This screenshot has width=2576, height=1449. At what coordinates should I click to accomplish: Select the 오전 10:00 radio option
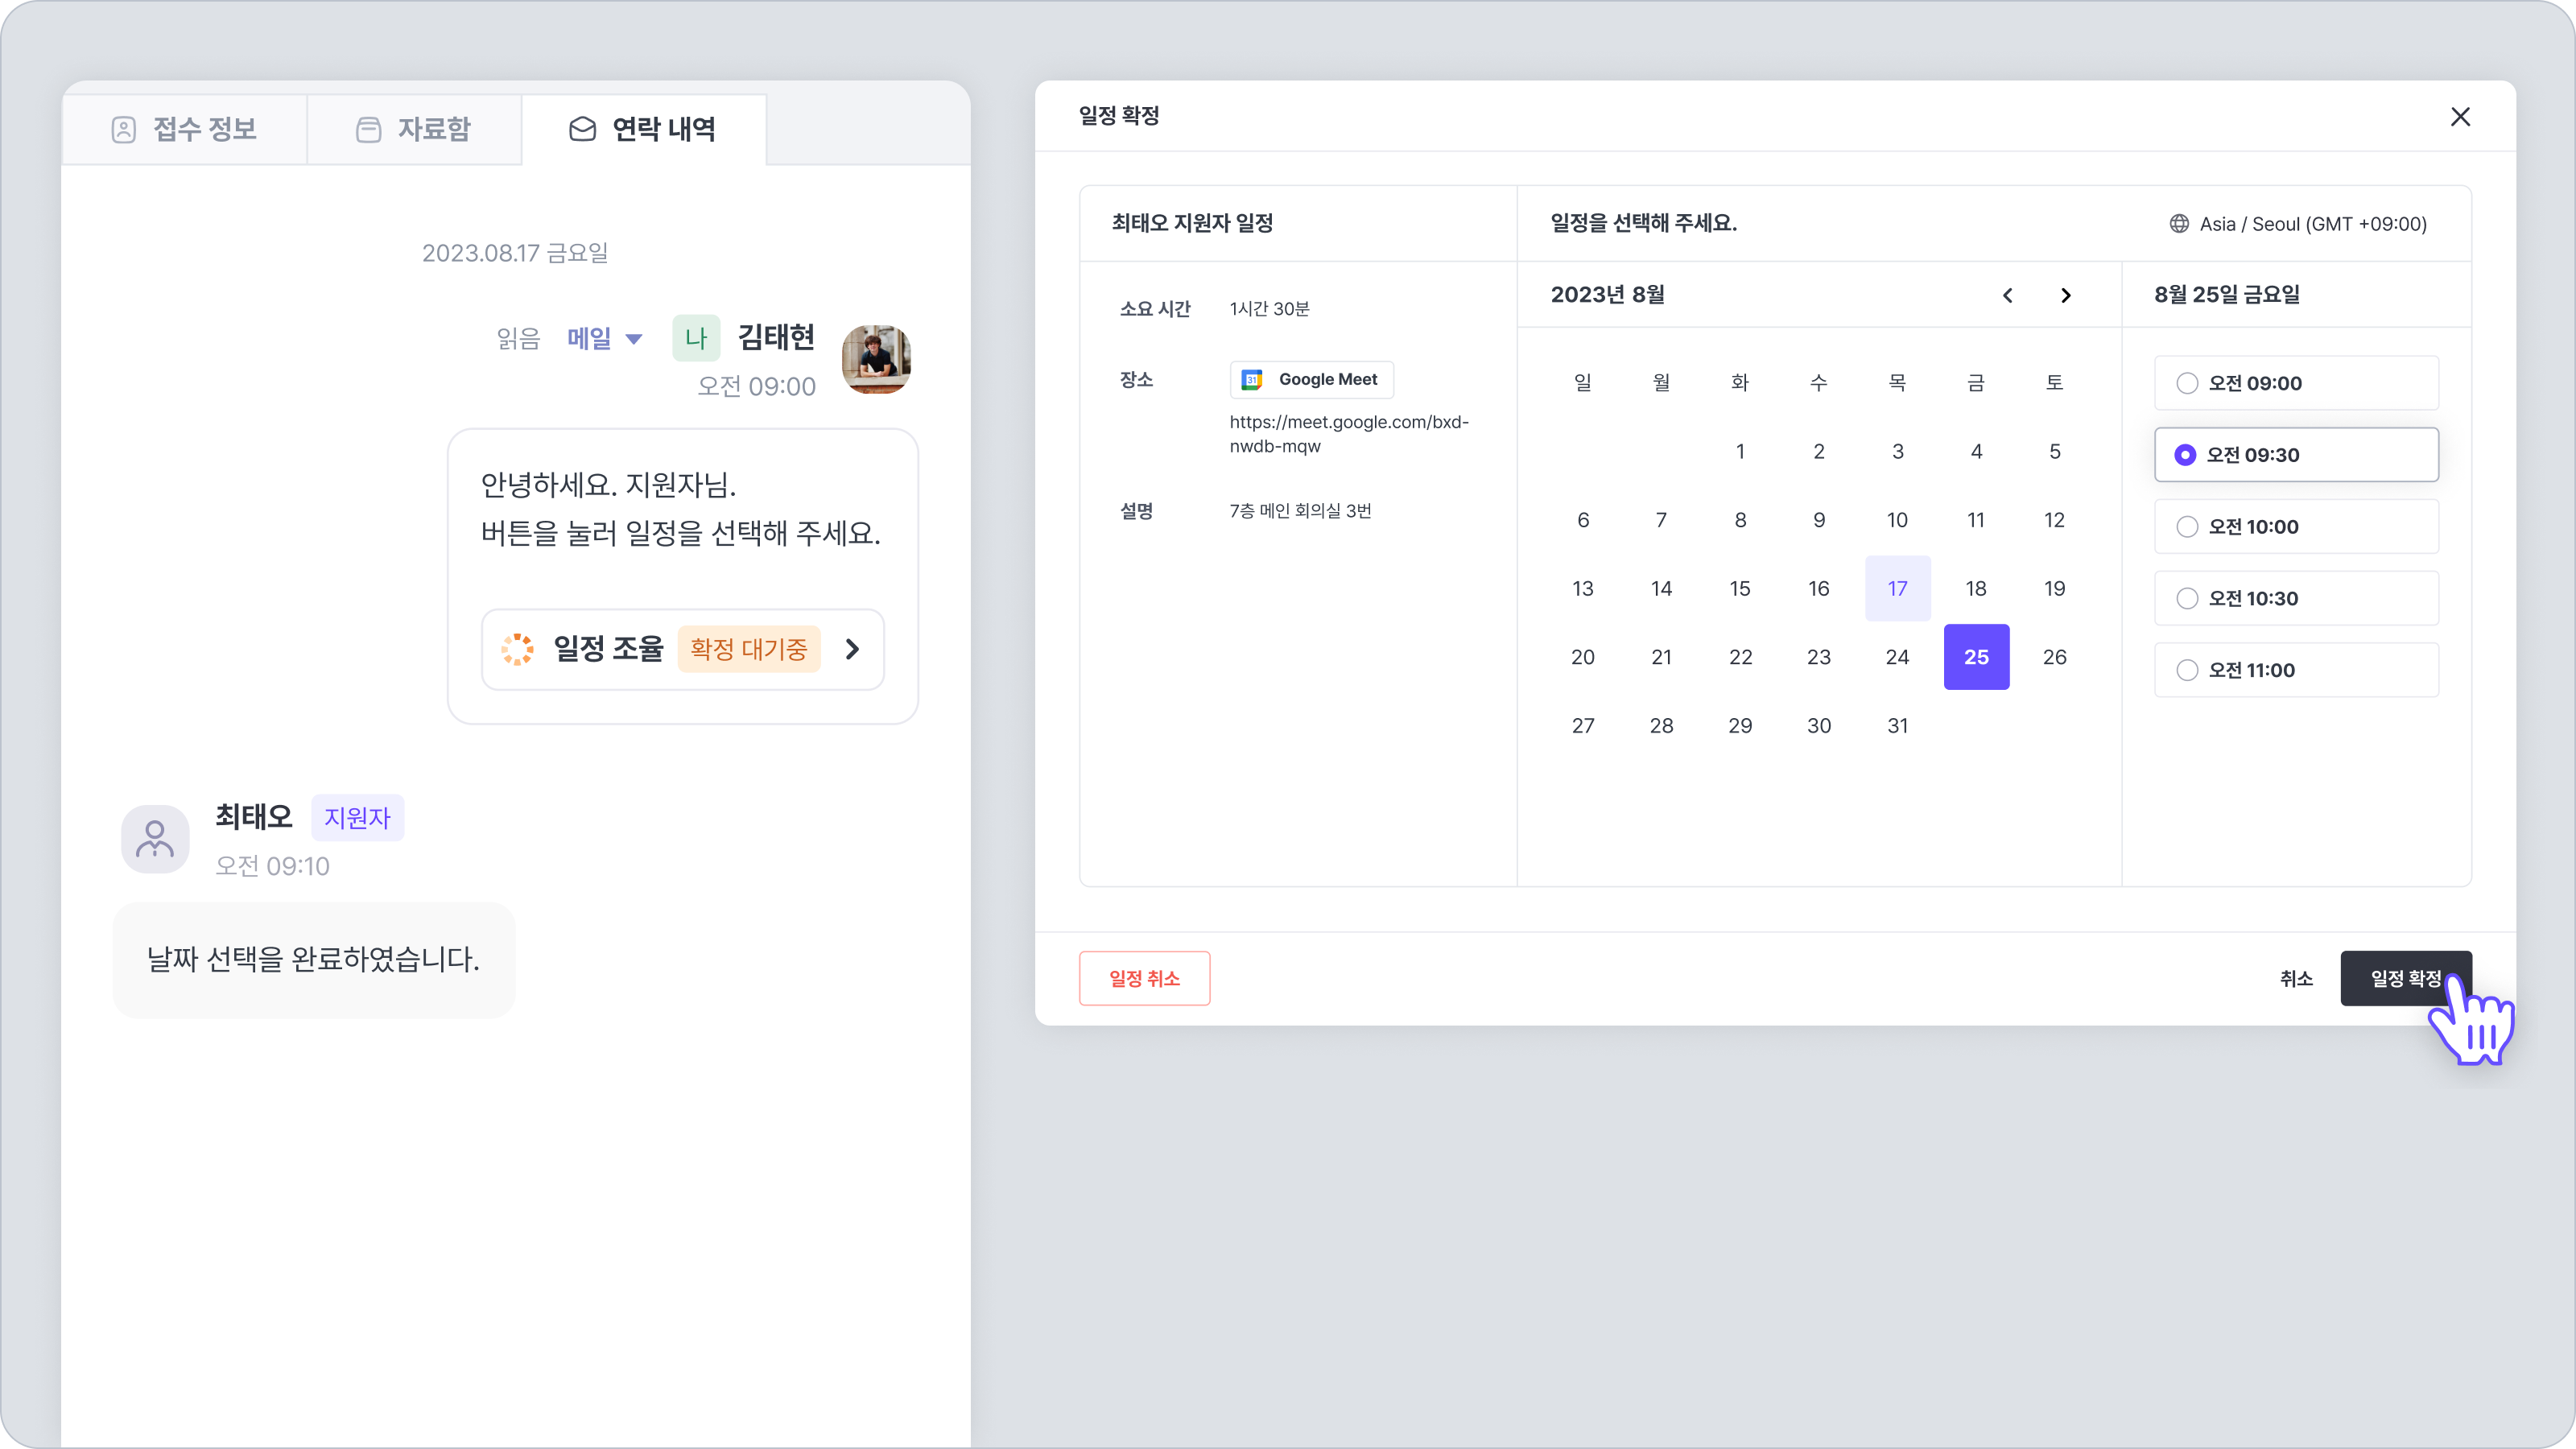point(2187,527)
